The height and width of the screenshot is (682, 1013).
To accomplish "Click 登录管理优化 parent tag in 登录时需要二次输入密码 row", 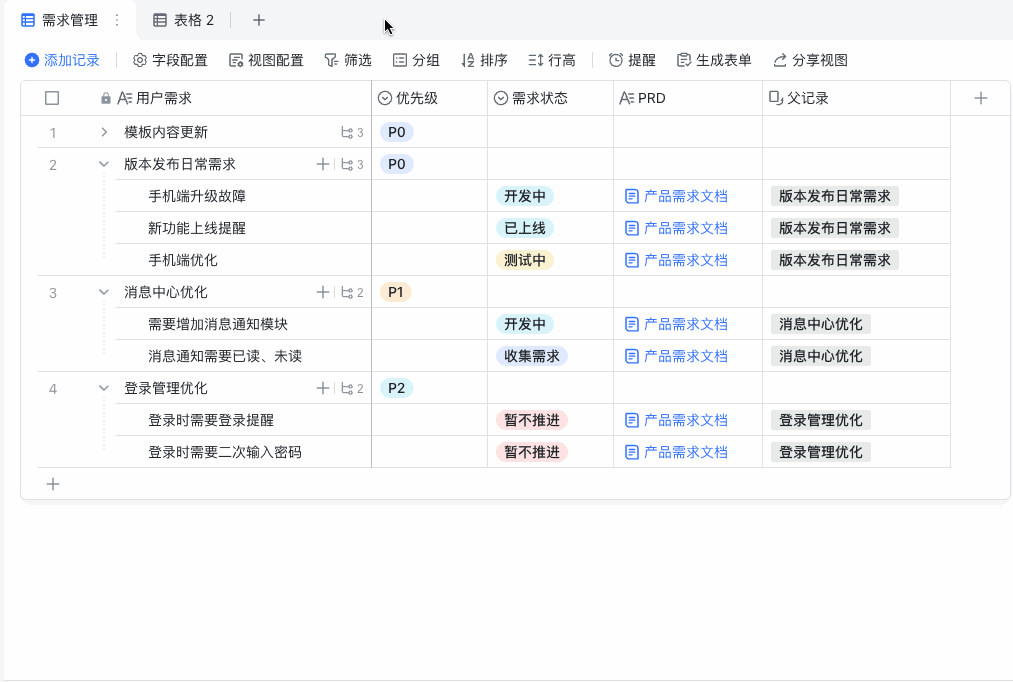I will [820, 452].
